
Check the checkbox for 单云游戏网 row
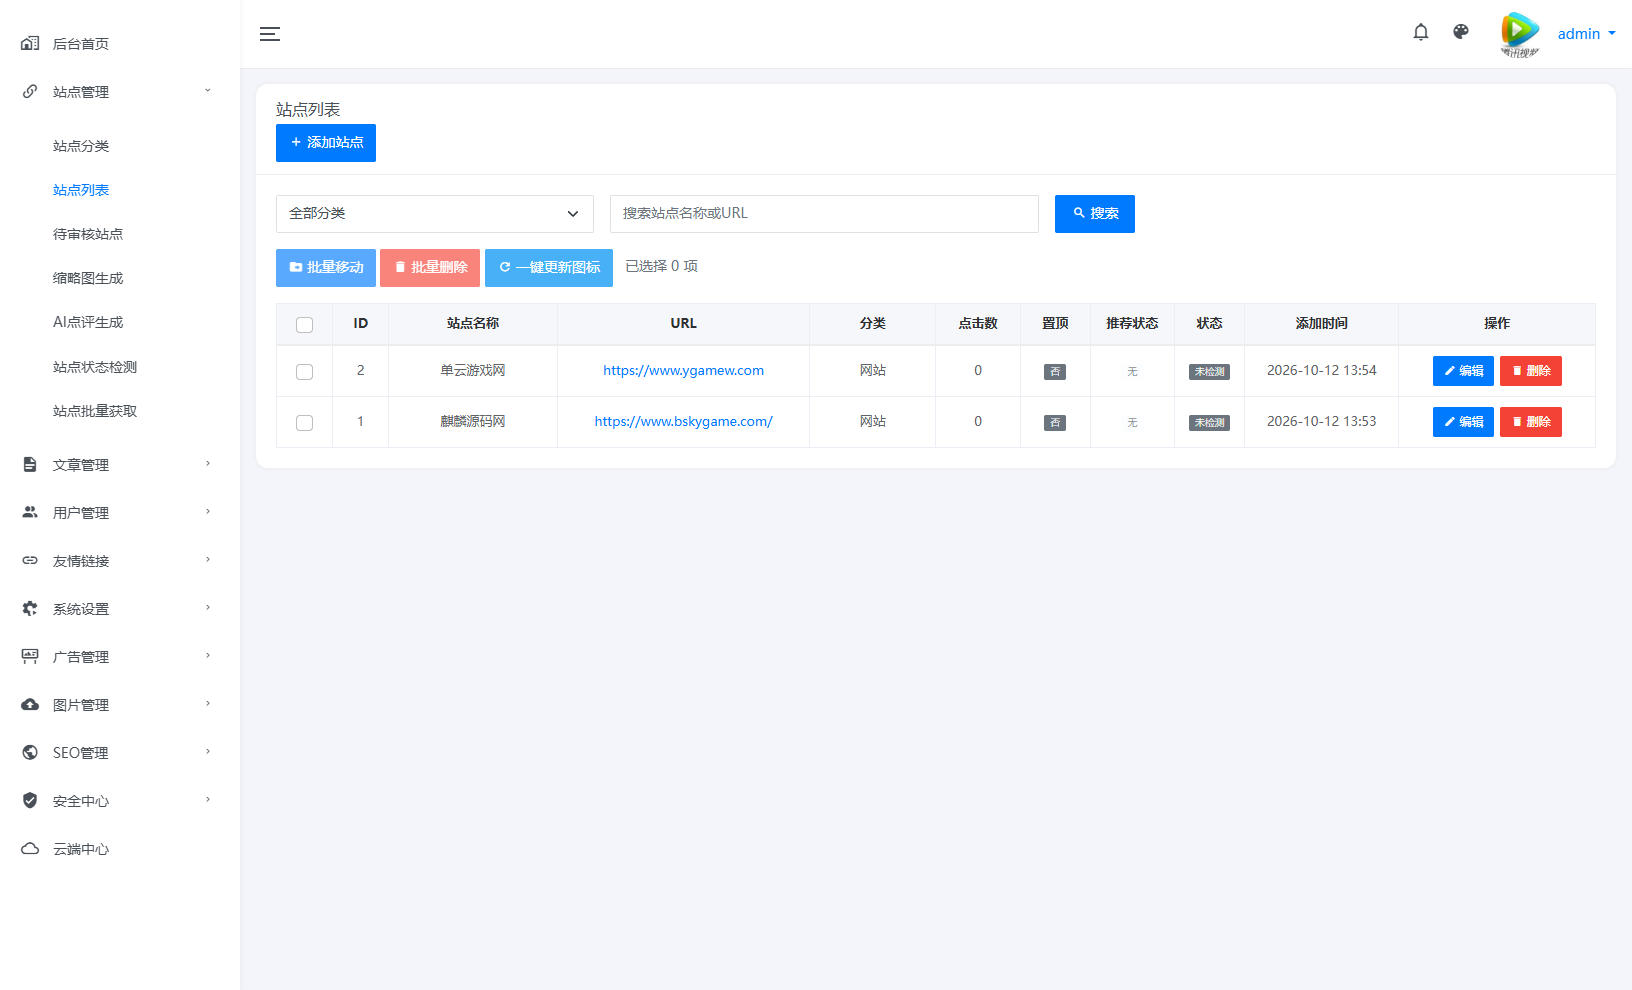pos(305,371)
